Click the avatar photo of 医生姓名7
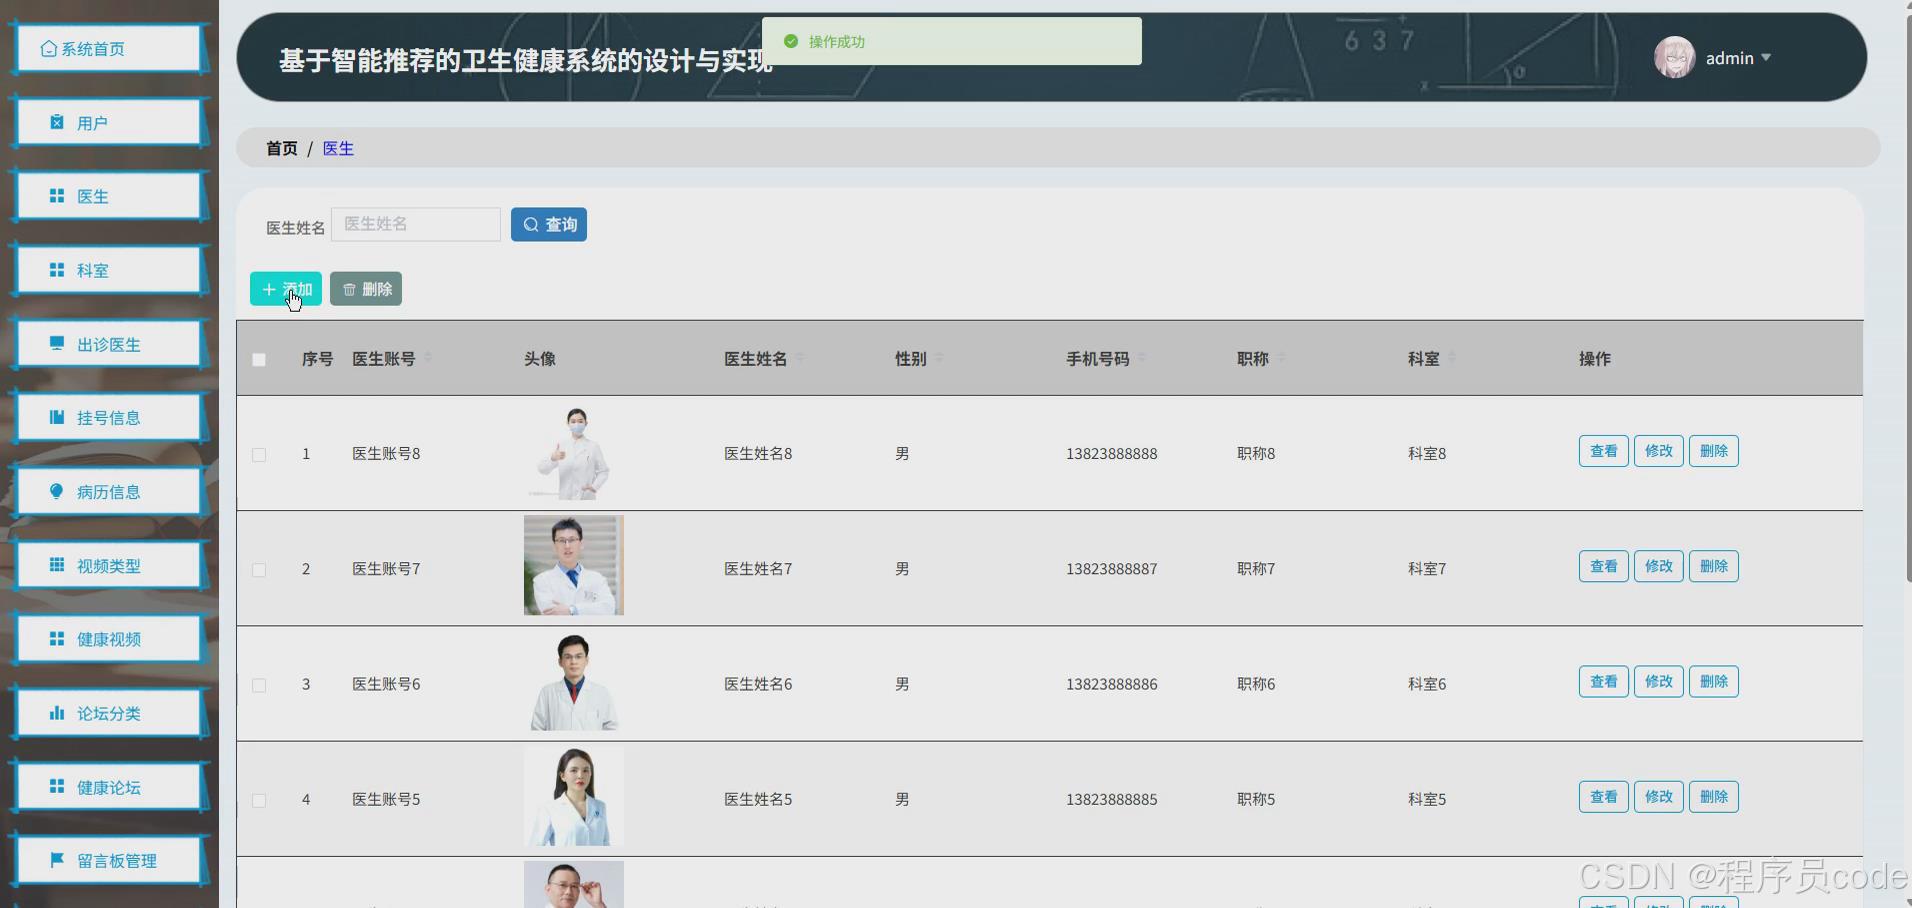This screenshot has width=1912, height=908. pos(574,565)
